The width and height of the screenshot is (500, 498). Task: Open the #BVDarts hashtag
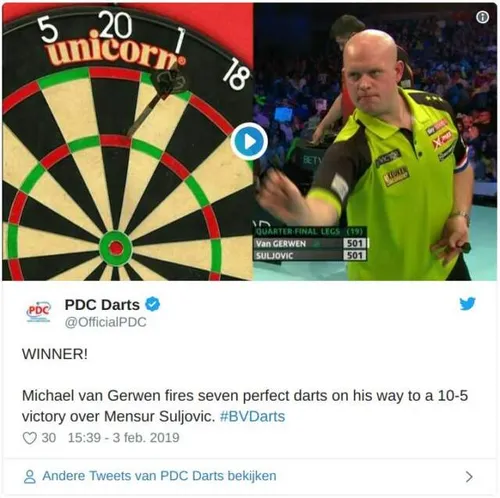point(252,416)
